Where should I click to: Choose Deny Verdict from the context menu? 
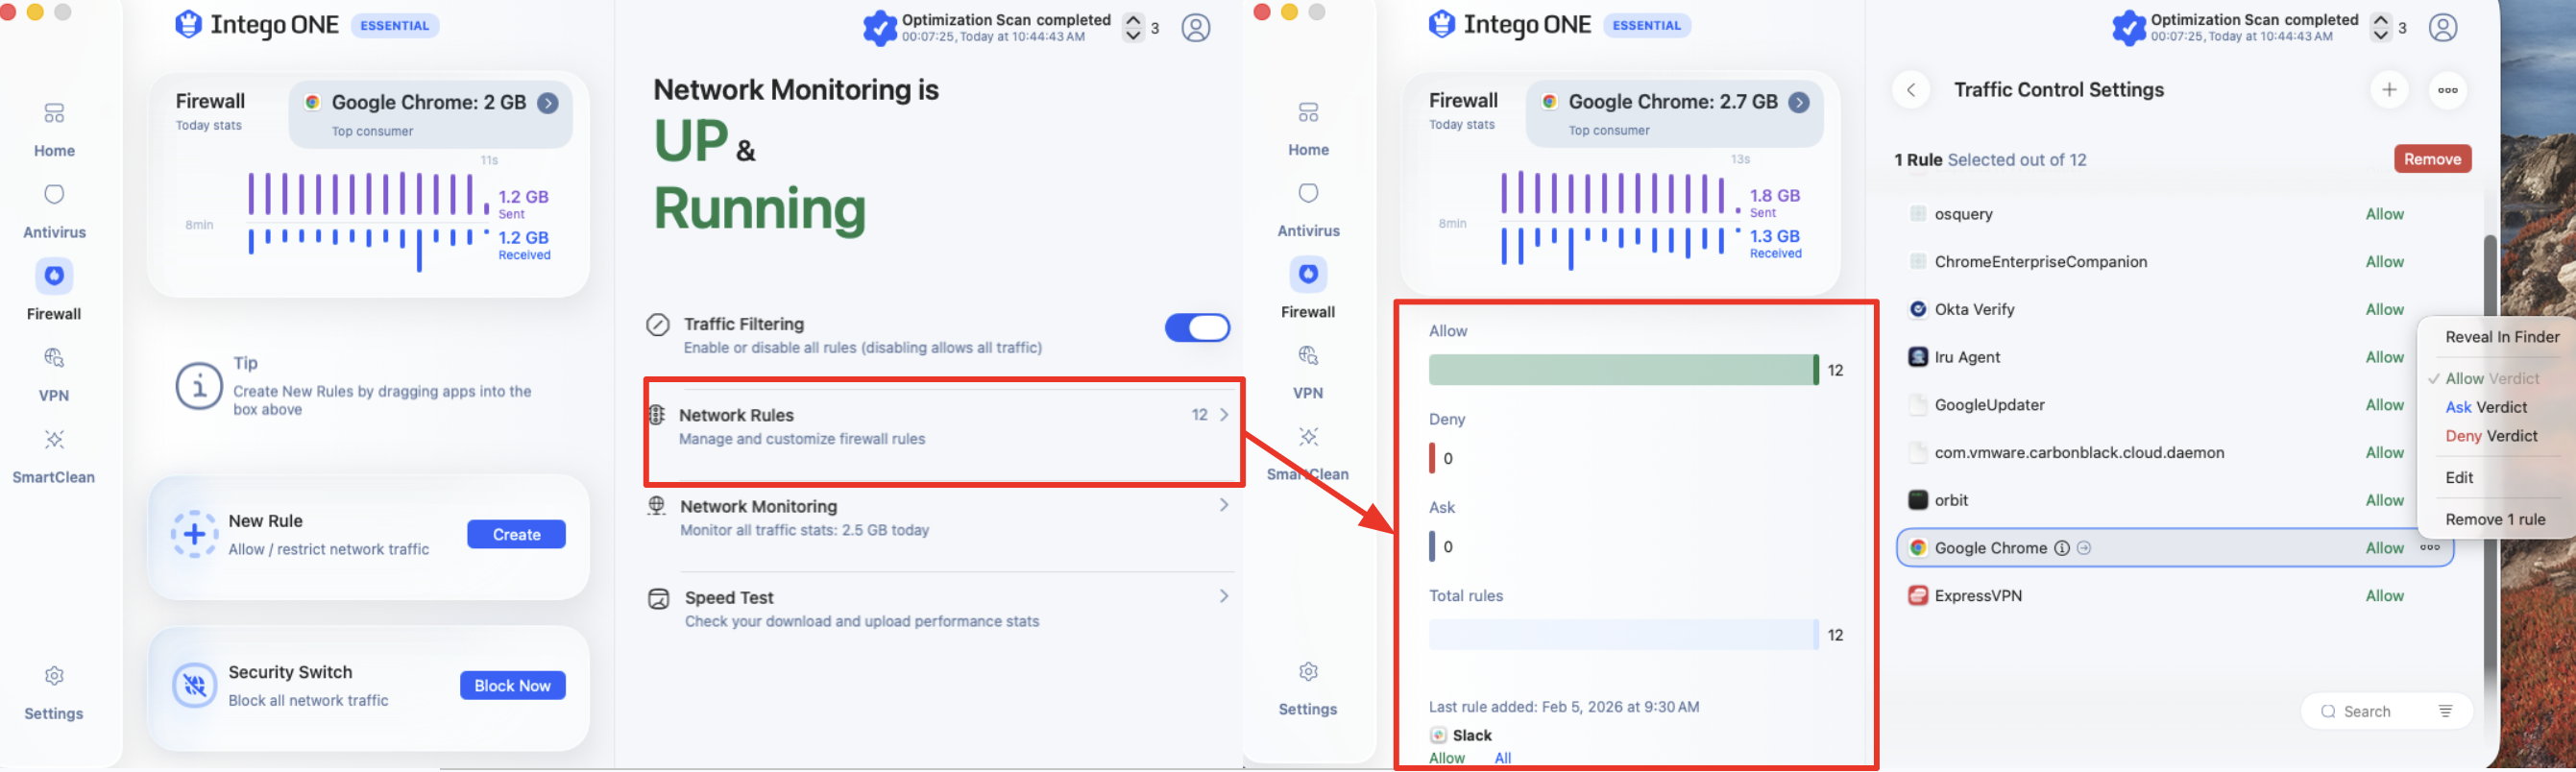2491,436
